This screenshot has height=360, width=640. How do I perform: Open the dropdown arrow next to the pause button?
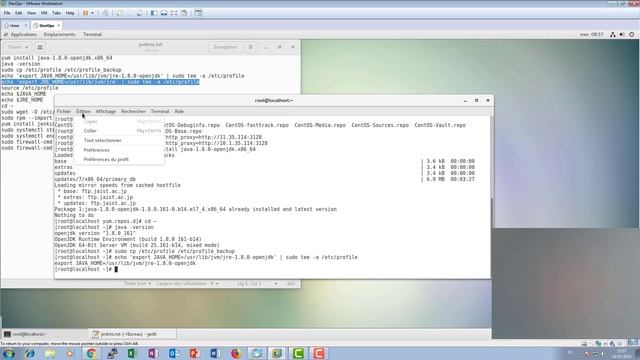92,13
